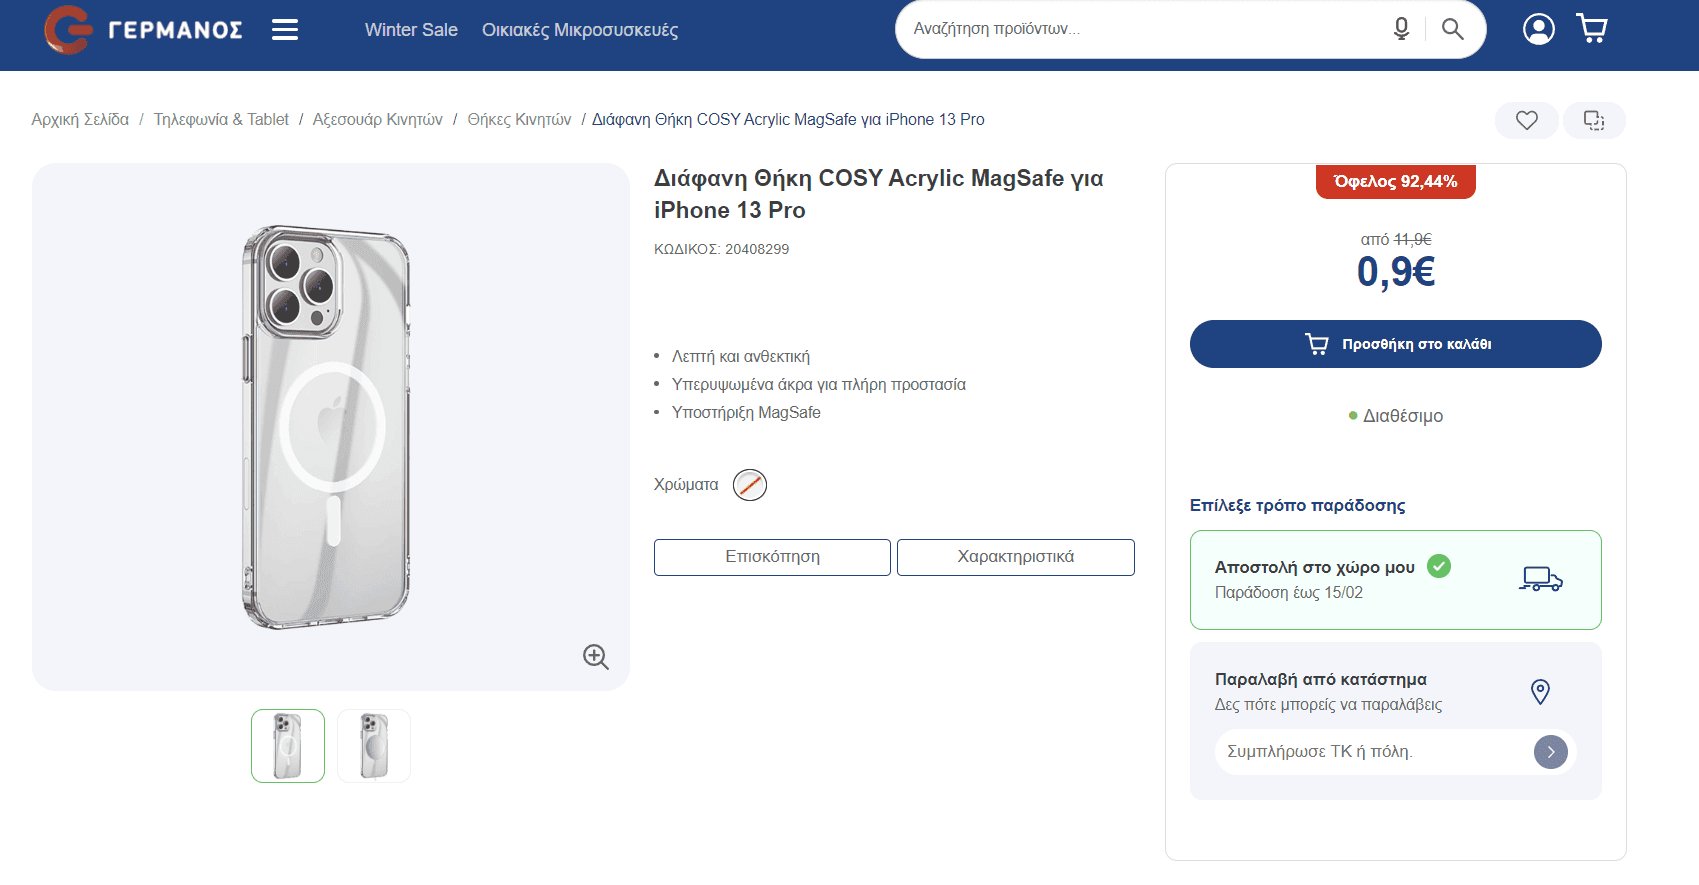
Task: Go to Τηλεφωνία & Tablet breadcrumb
Action: (221, 120)
